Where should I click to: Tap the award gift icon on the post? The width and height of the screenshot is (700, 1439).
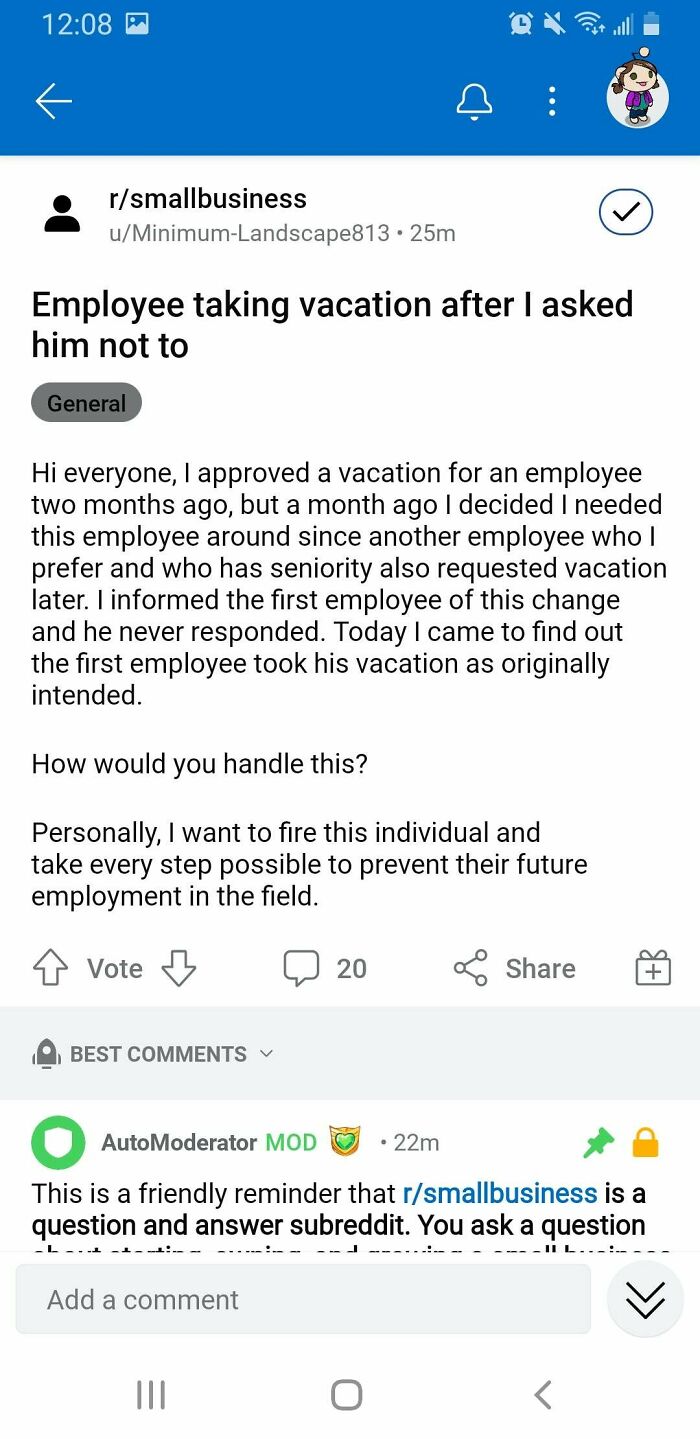click(x=653, y=967)
